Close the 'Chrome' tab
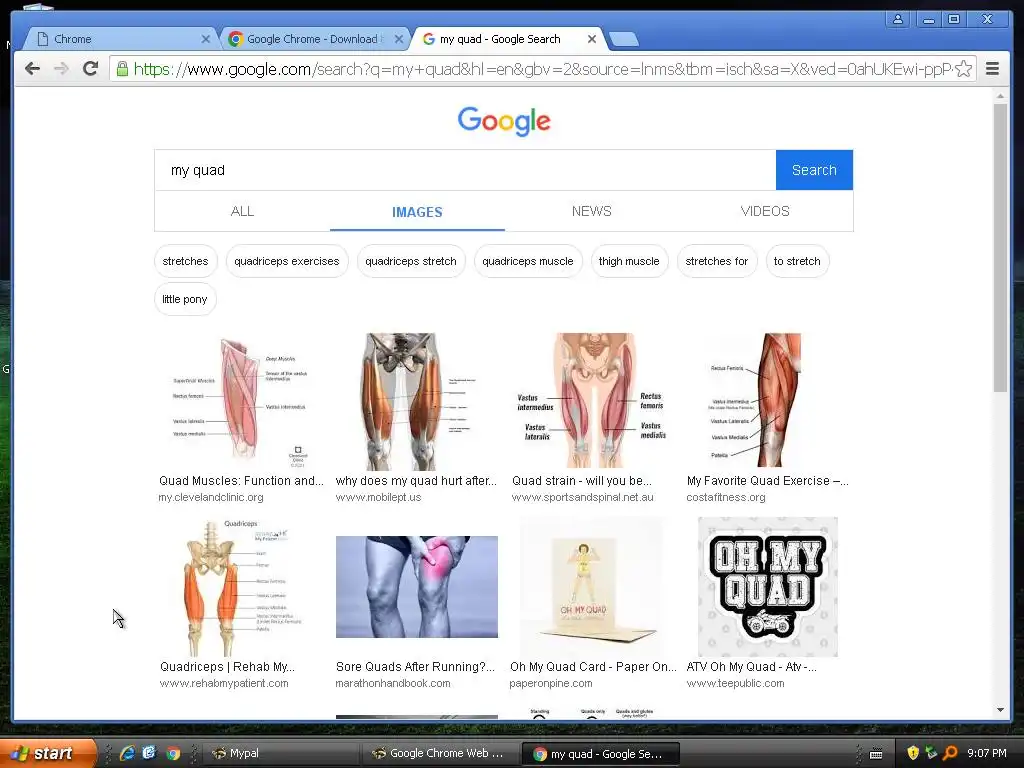Viewport: 1024px width, 768px height. click(x=205, y=39)
